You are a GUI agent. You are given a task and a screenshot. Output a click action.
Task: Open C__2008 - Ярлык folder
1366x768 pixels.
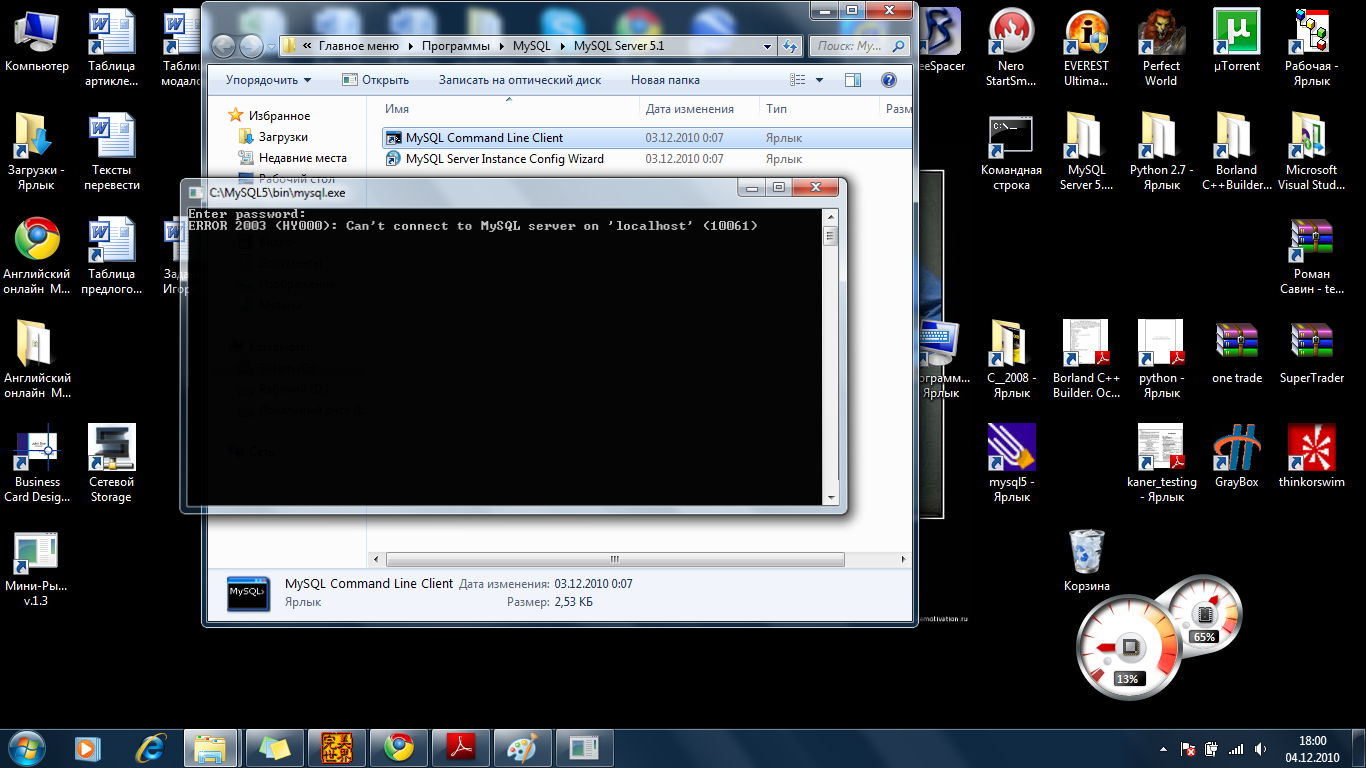1011,359
